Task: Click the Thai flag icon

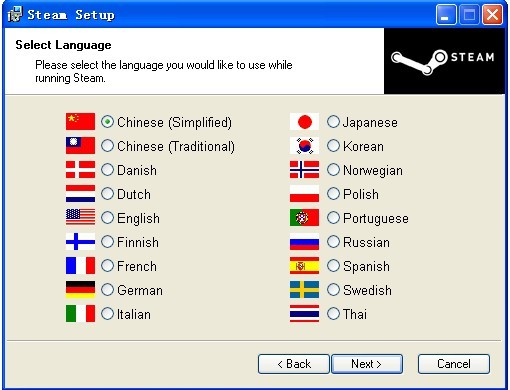Action: click(x=304, y=313)
